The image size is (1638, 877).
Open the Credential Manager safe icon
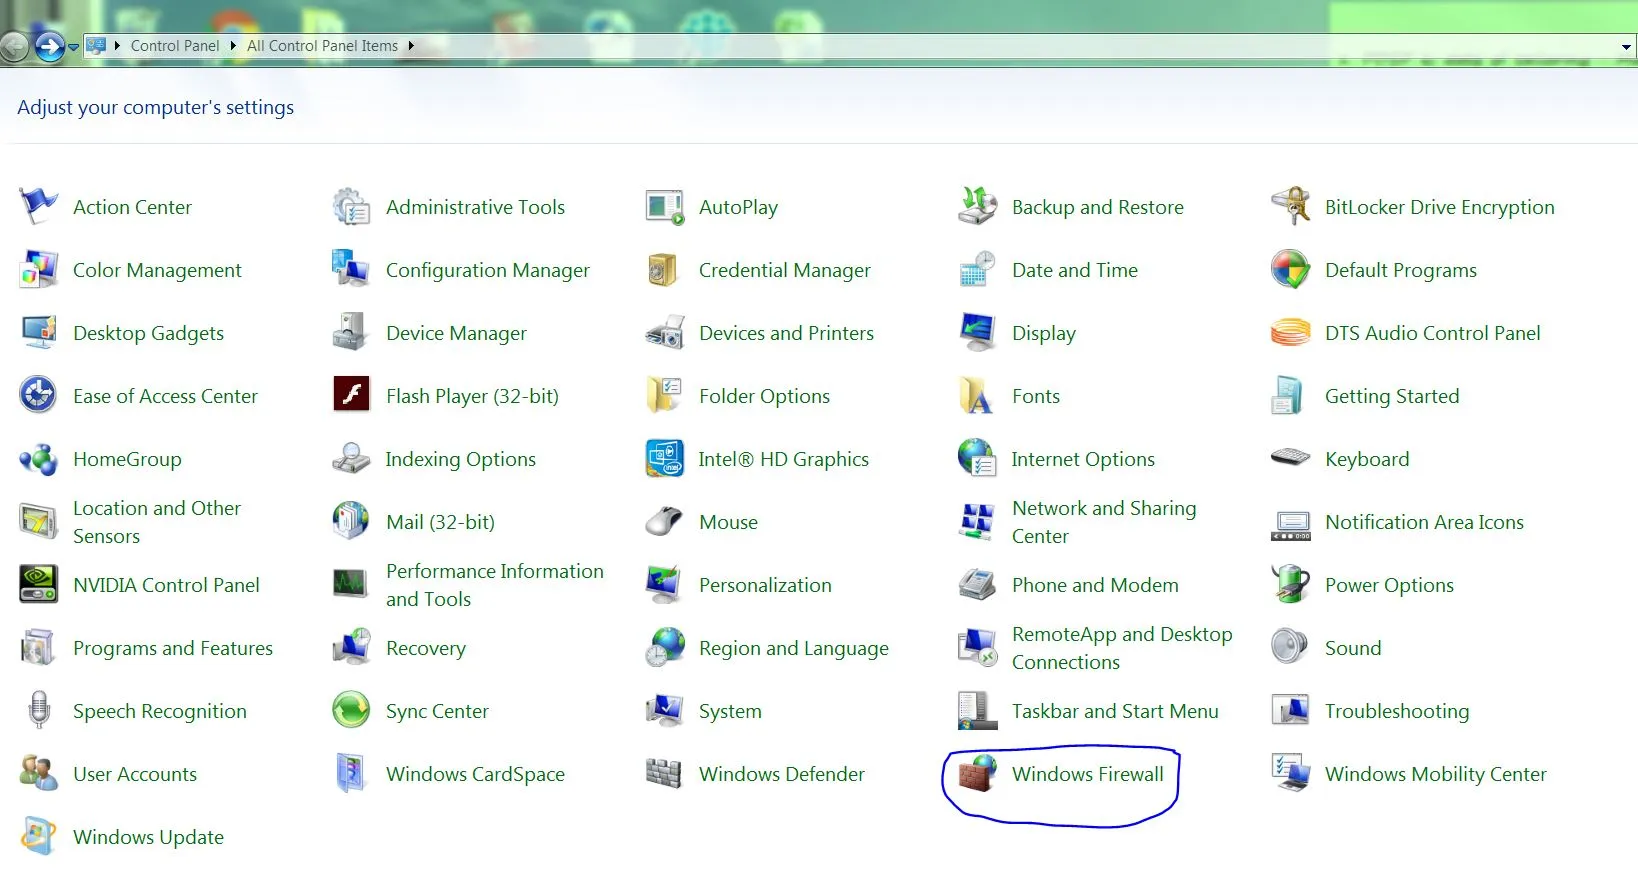[664, 270]
